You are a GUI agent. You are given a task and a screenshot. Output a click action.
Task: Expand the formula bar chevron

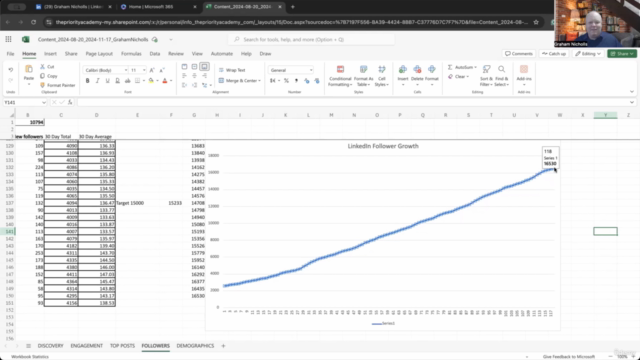pos(631,102)
